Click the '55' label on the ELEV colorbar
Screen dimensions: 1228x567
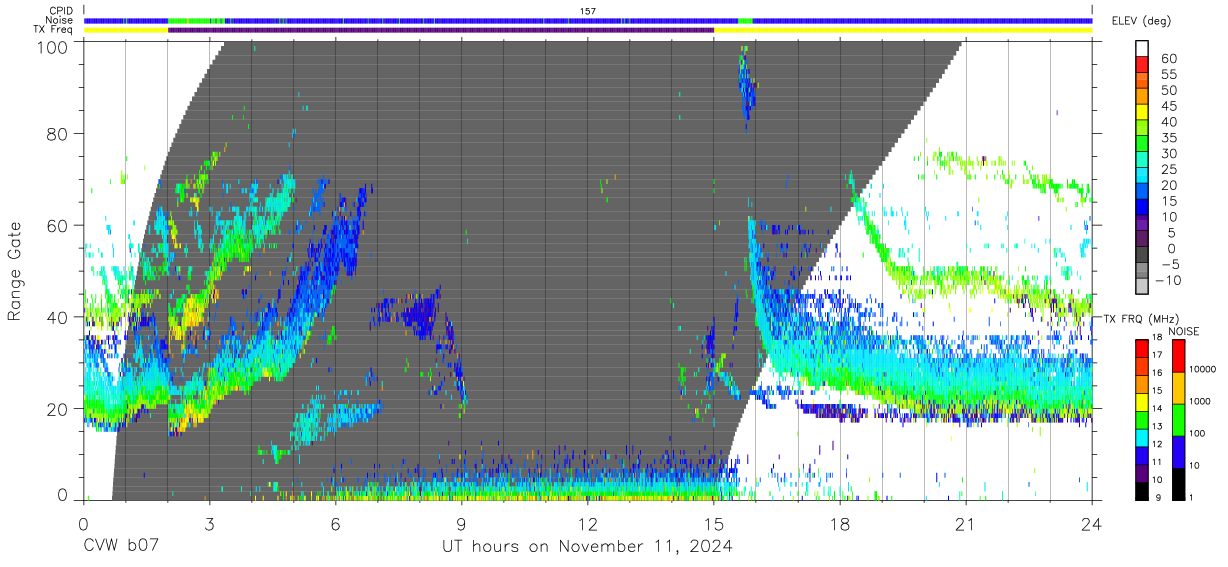click(1167, 74)
